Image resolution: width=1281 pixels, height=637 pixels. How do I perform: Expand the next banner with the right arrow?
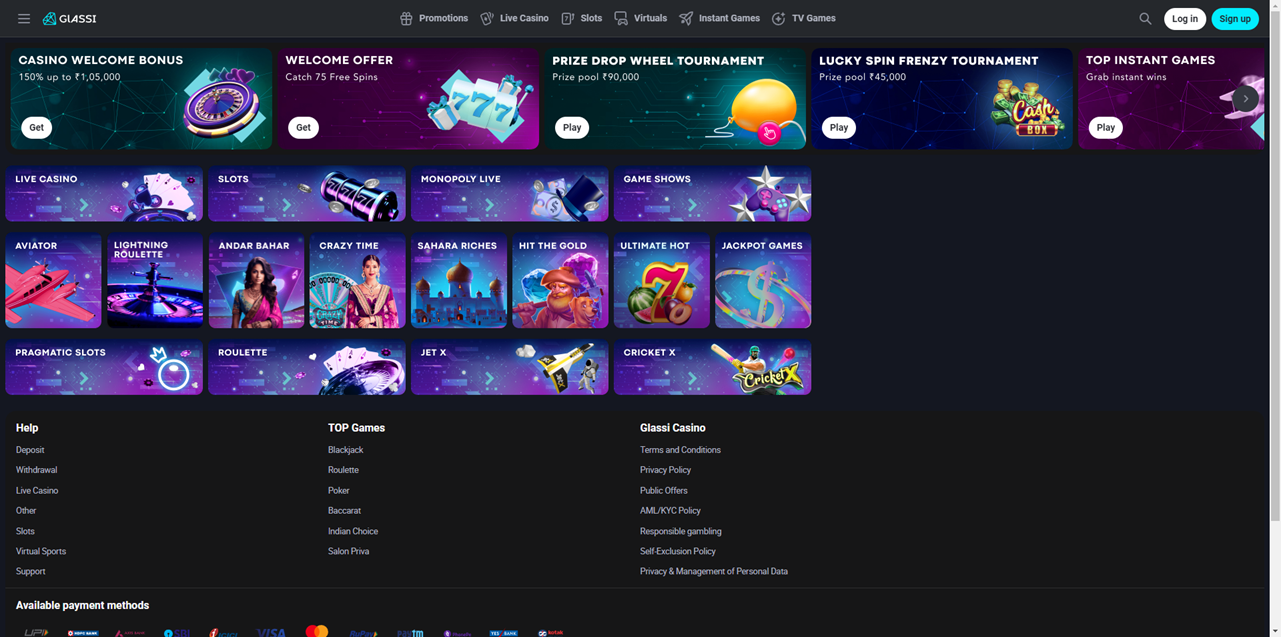click(x=1245, y=98)
